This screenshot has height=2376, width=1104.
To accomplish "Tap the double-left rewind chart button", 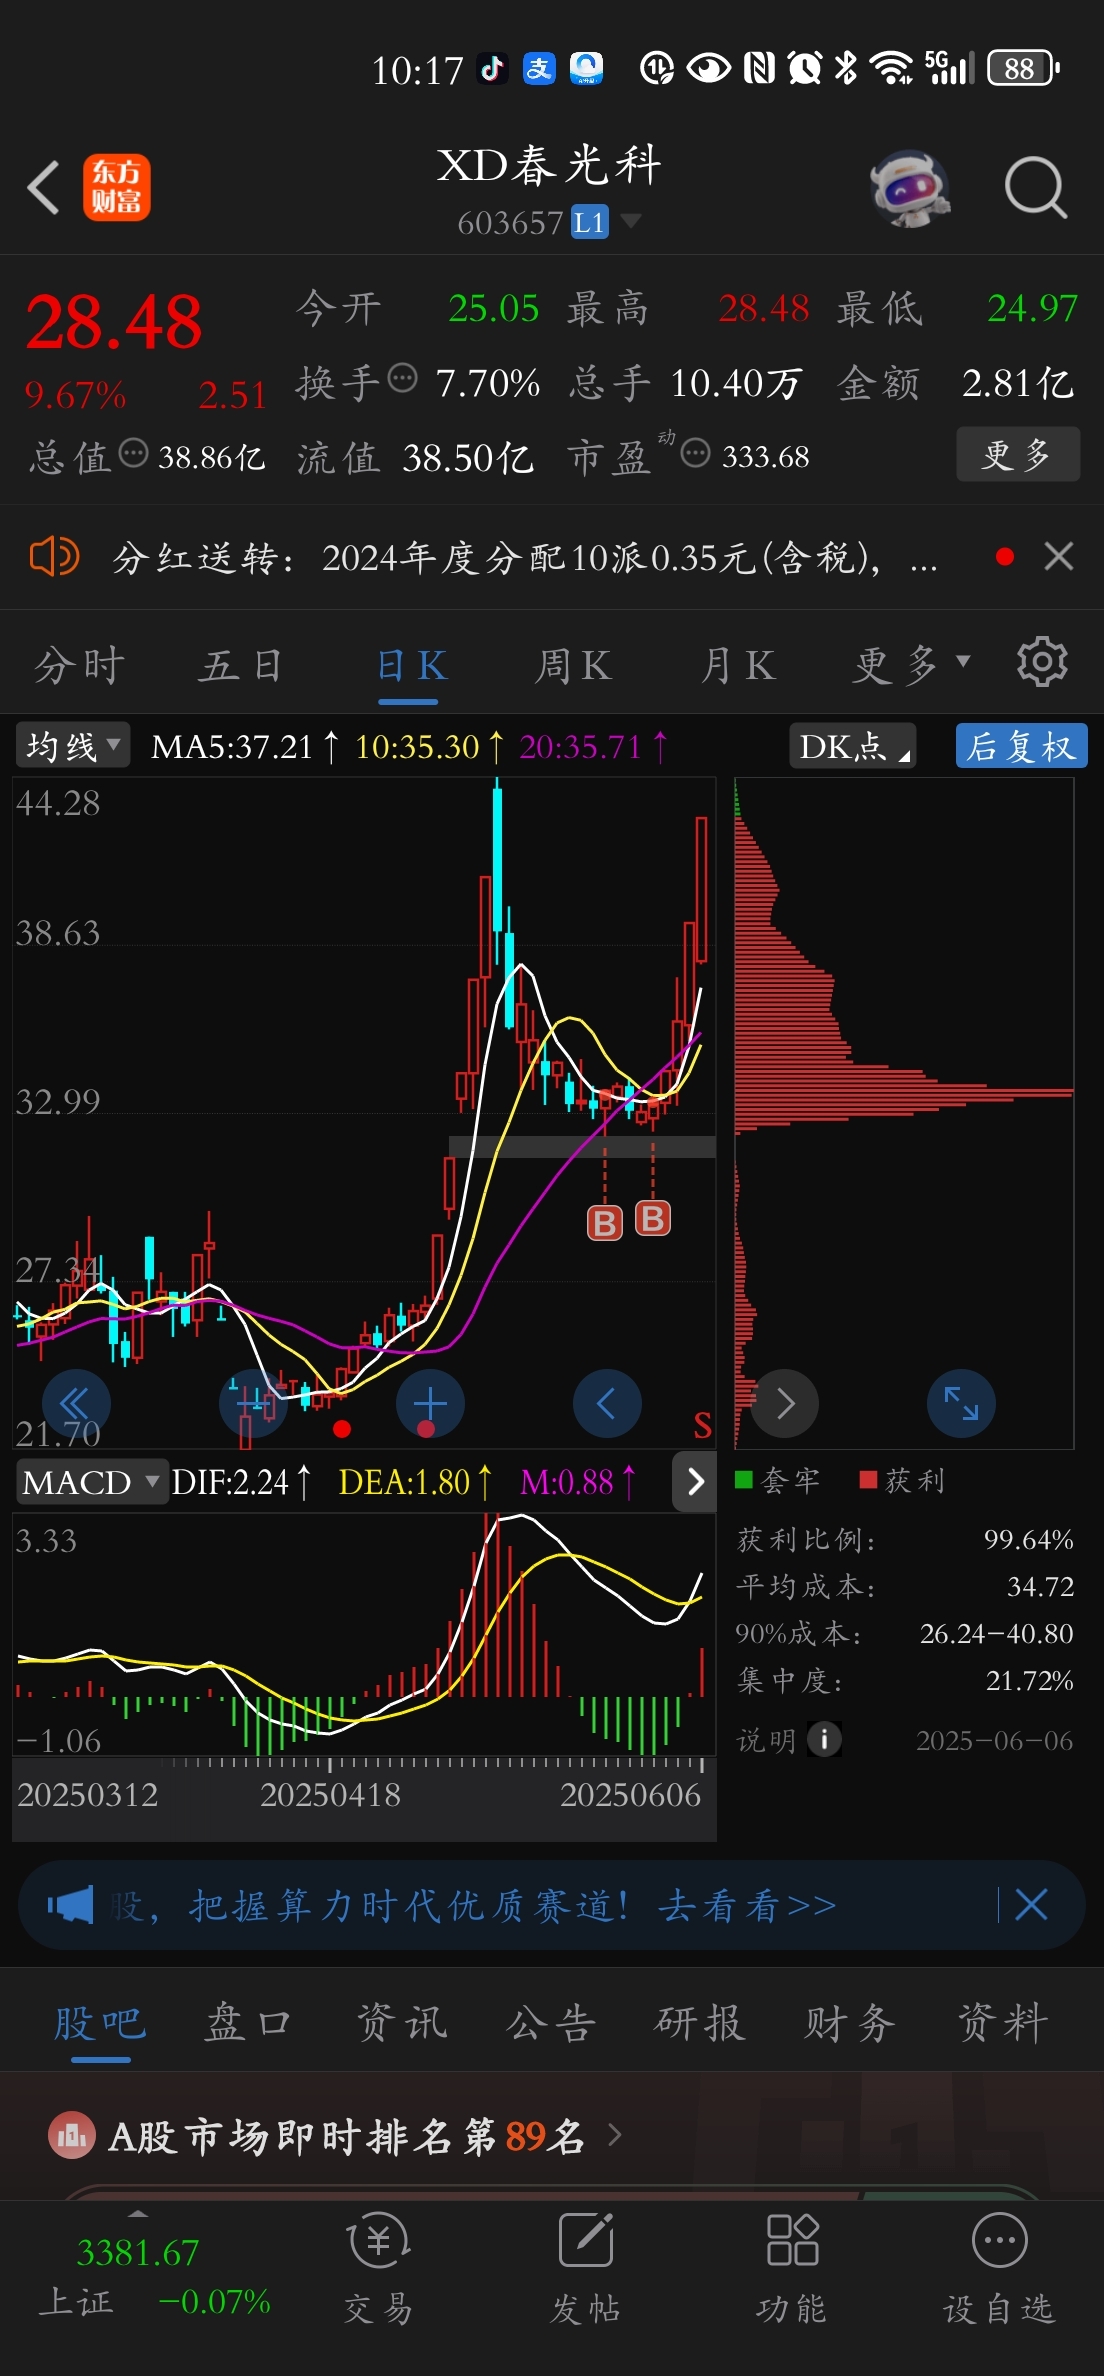I will [76, 1403].
